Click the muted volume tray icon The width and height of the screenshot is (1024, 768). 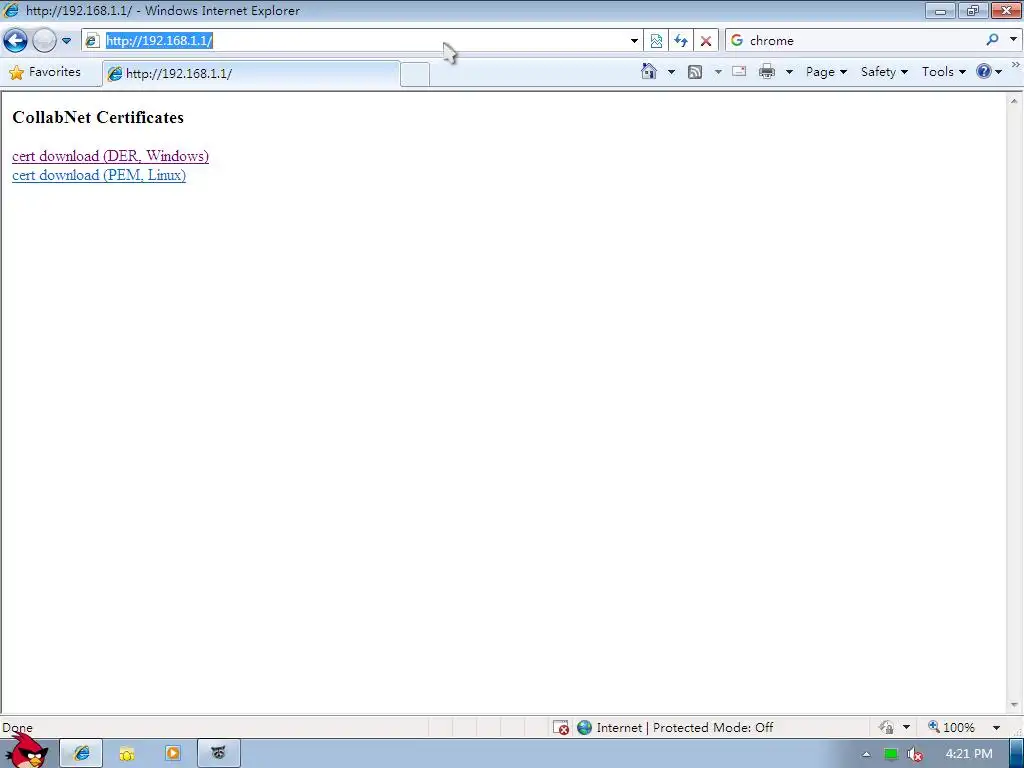915,754
